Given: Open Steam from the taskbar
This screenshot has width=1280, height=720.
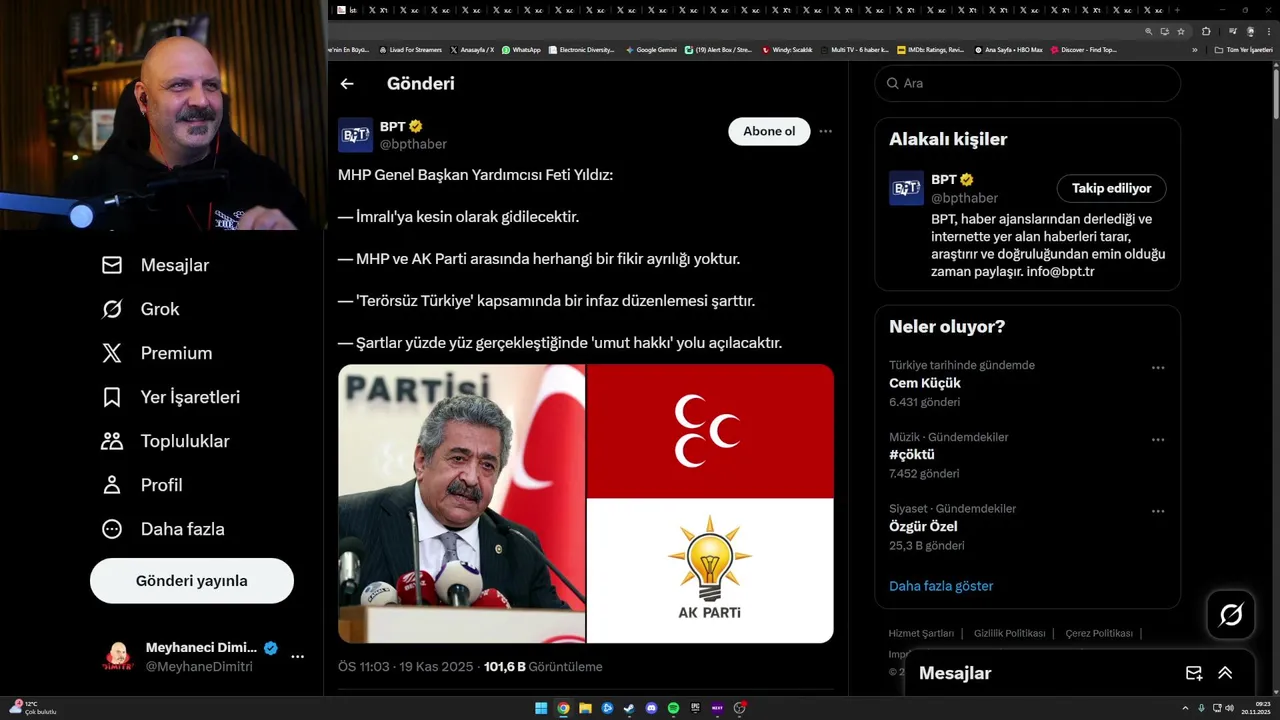Looking at the screenshot, I should pos(629,708).
